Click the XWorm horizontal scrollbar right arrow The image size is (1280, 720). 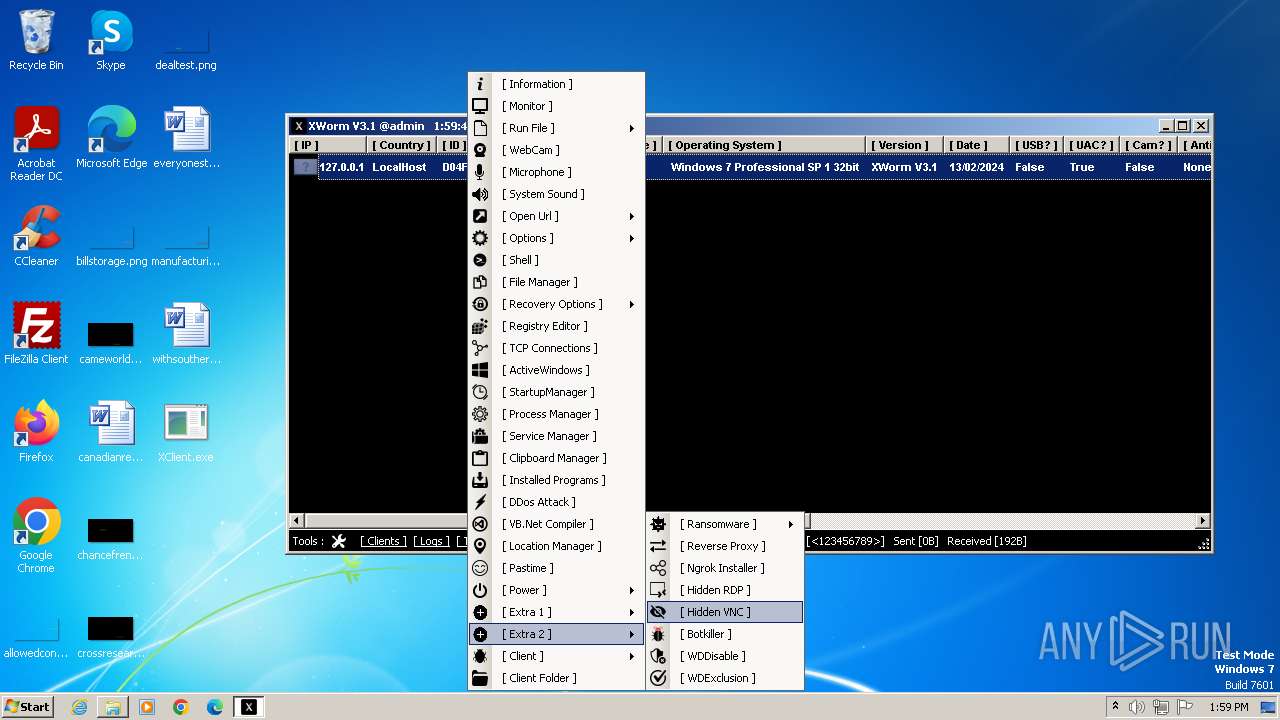[x=1203, y=521]
